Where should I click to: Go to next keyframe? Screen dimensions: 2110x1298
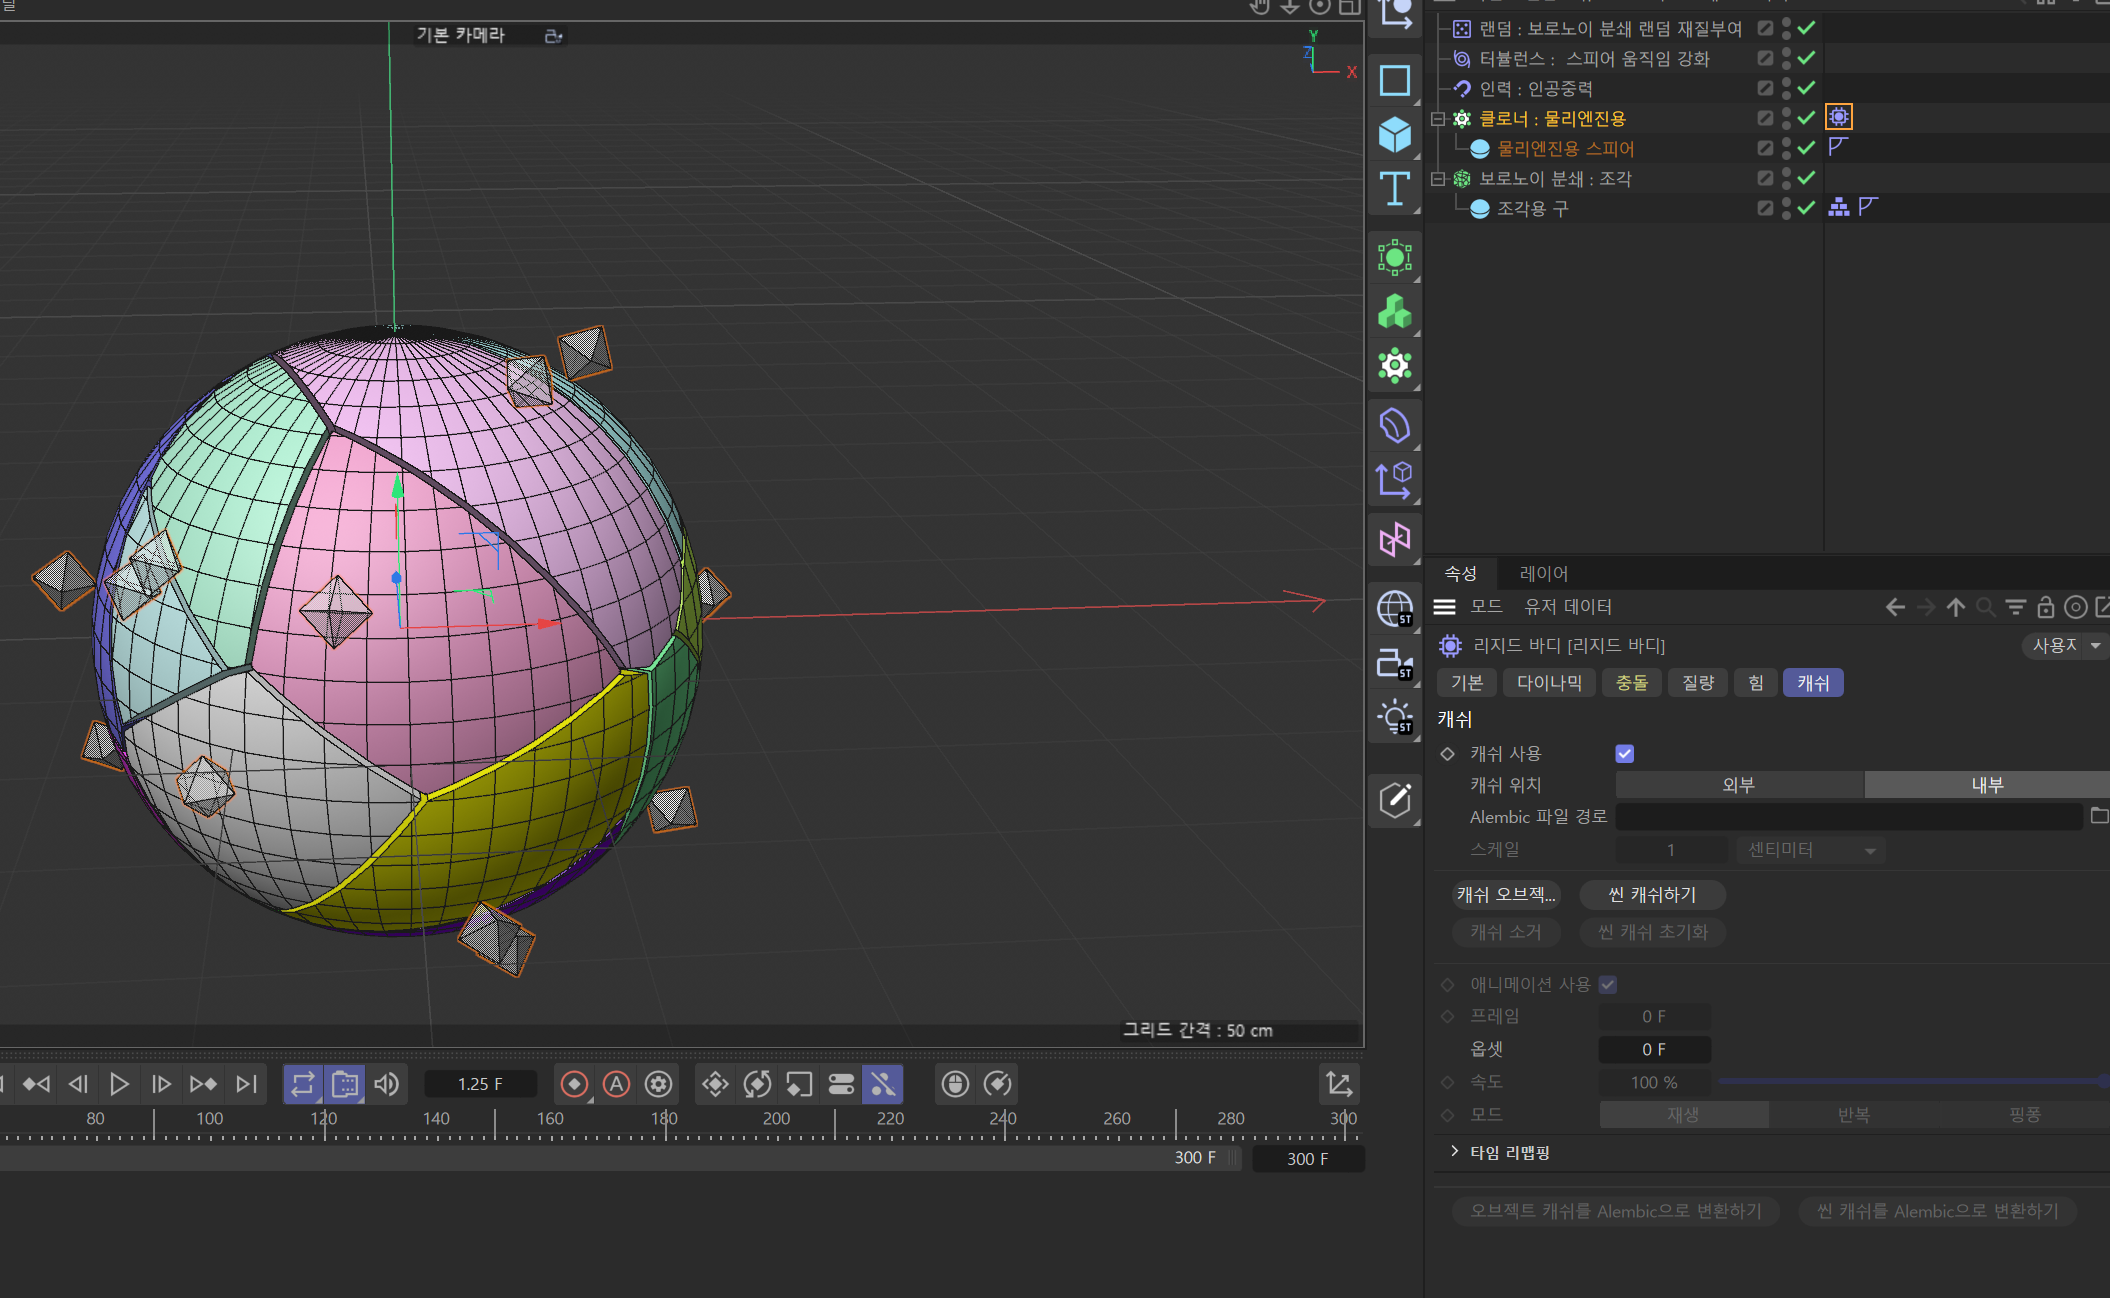pos(203,1084)
